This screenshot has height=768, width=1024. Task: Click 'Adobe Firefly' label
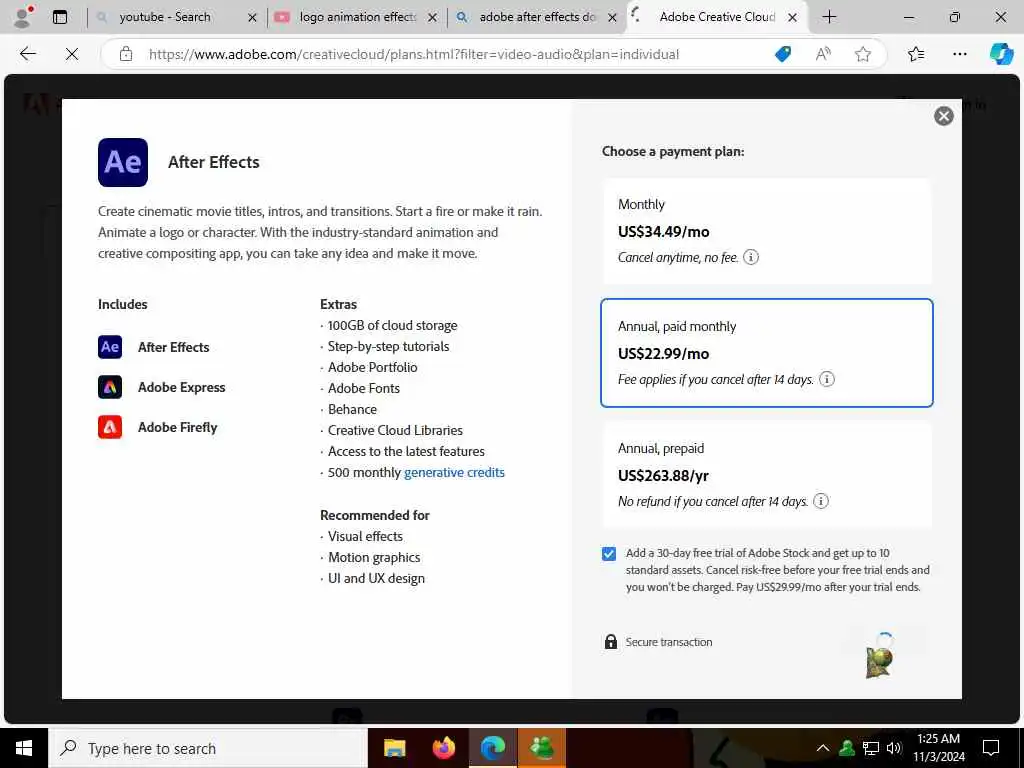tap(178, 427)
